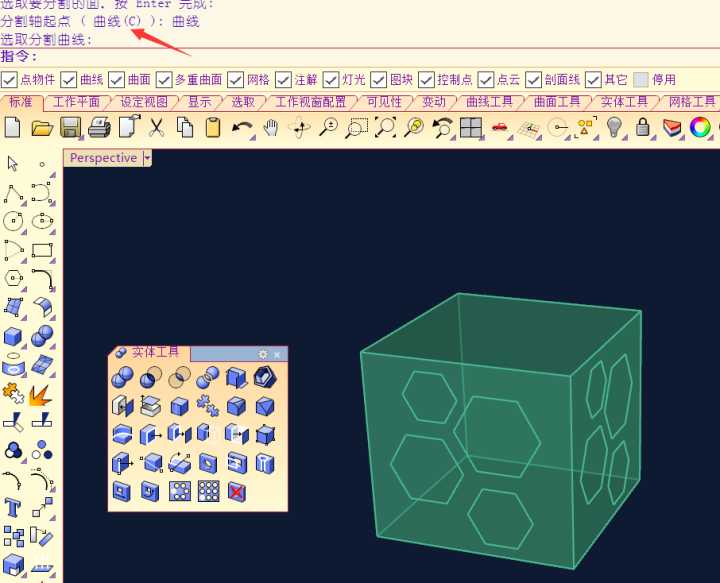Switch to the 实体工具 toolbar tab
The image size is (720, 583).
[624, 102]
